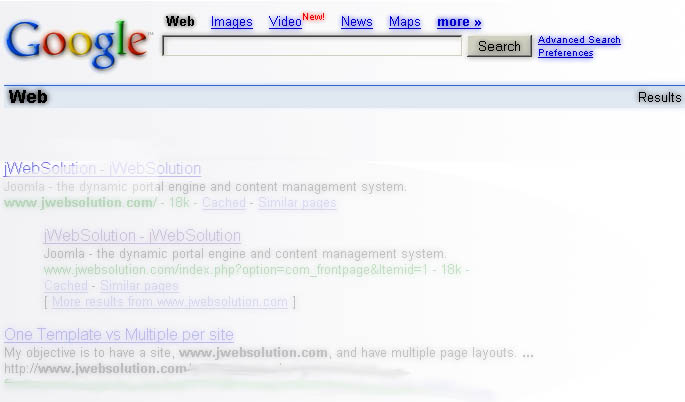Click the index.php?option=com_frontpage URL text
This screenshot has height=402, width=685.
click(236, 270)
